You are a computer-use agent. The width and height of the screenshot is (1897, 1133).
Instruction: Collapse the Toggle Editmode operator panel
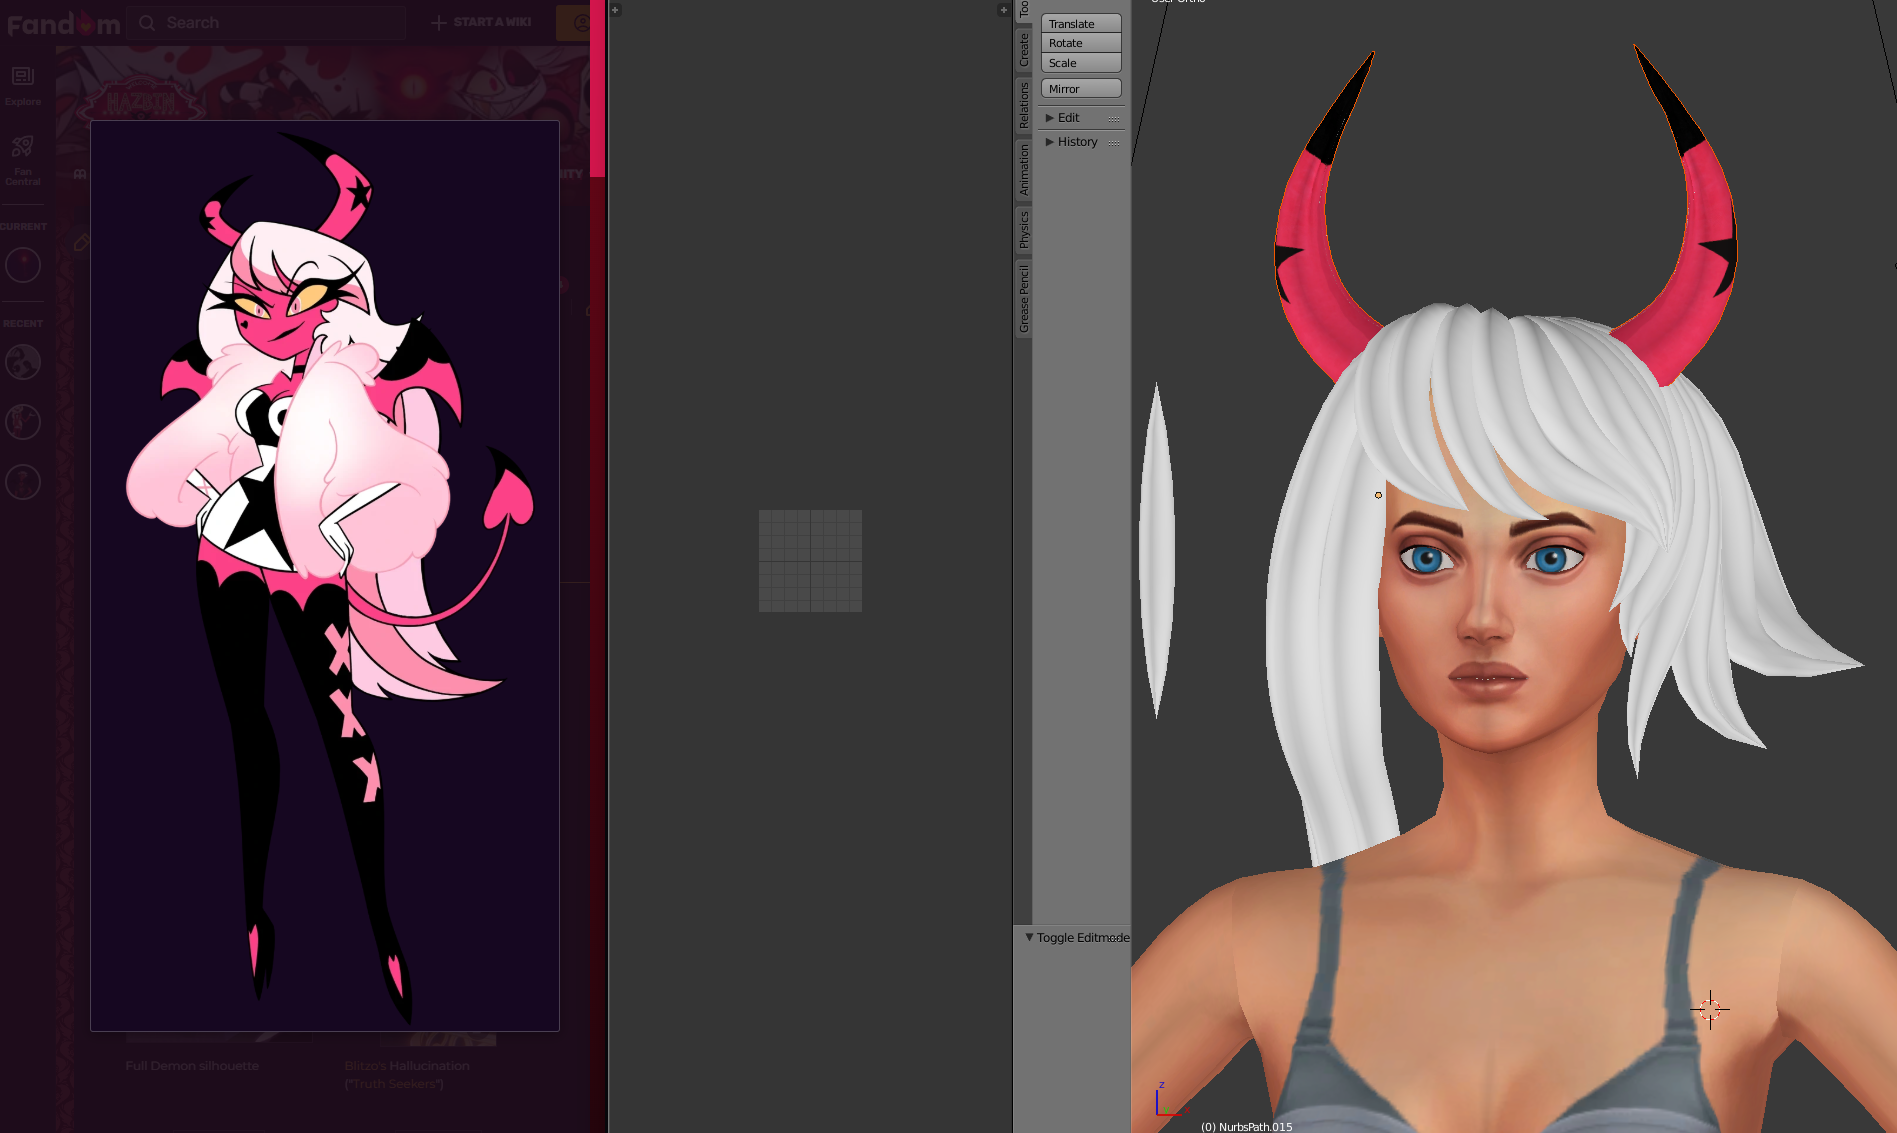pyautogui.click(x=1029, y=937)
